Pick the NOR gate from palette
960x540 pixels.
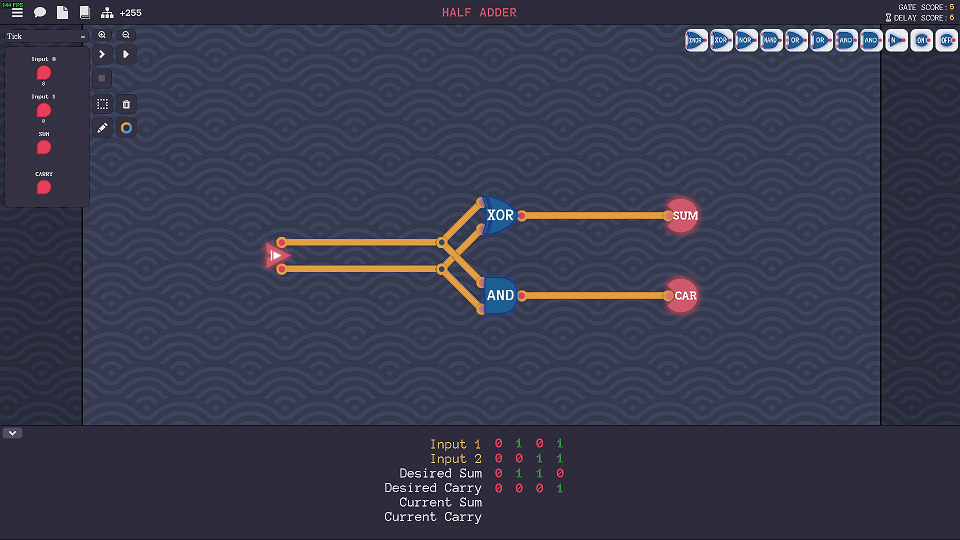pyautogui.click(x=746, y=41)
